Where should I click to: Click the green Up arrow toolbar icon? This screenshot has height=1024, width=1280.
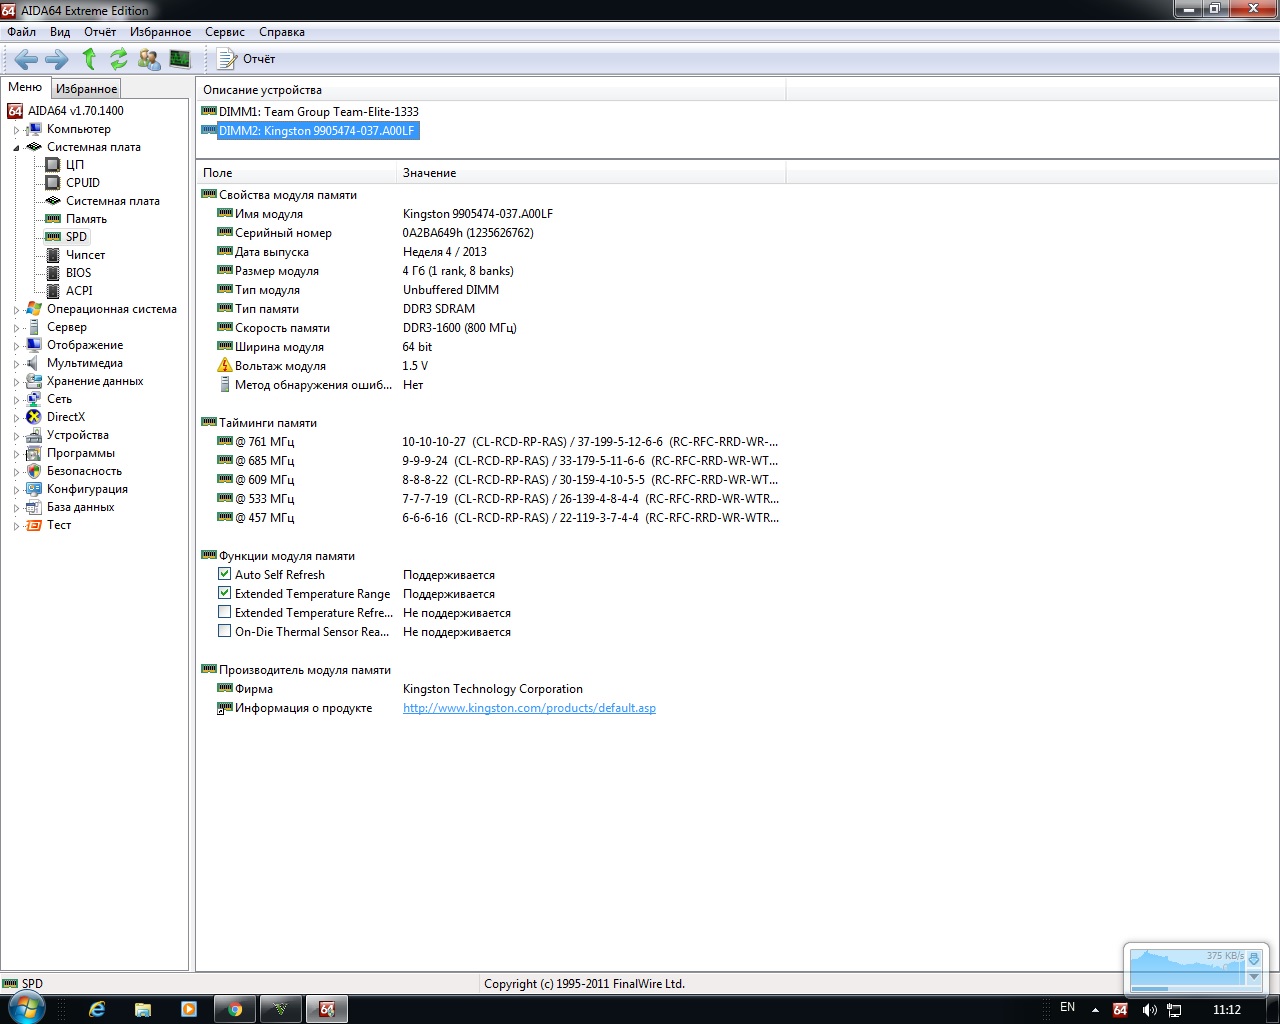coord(89,59)
